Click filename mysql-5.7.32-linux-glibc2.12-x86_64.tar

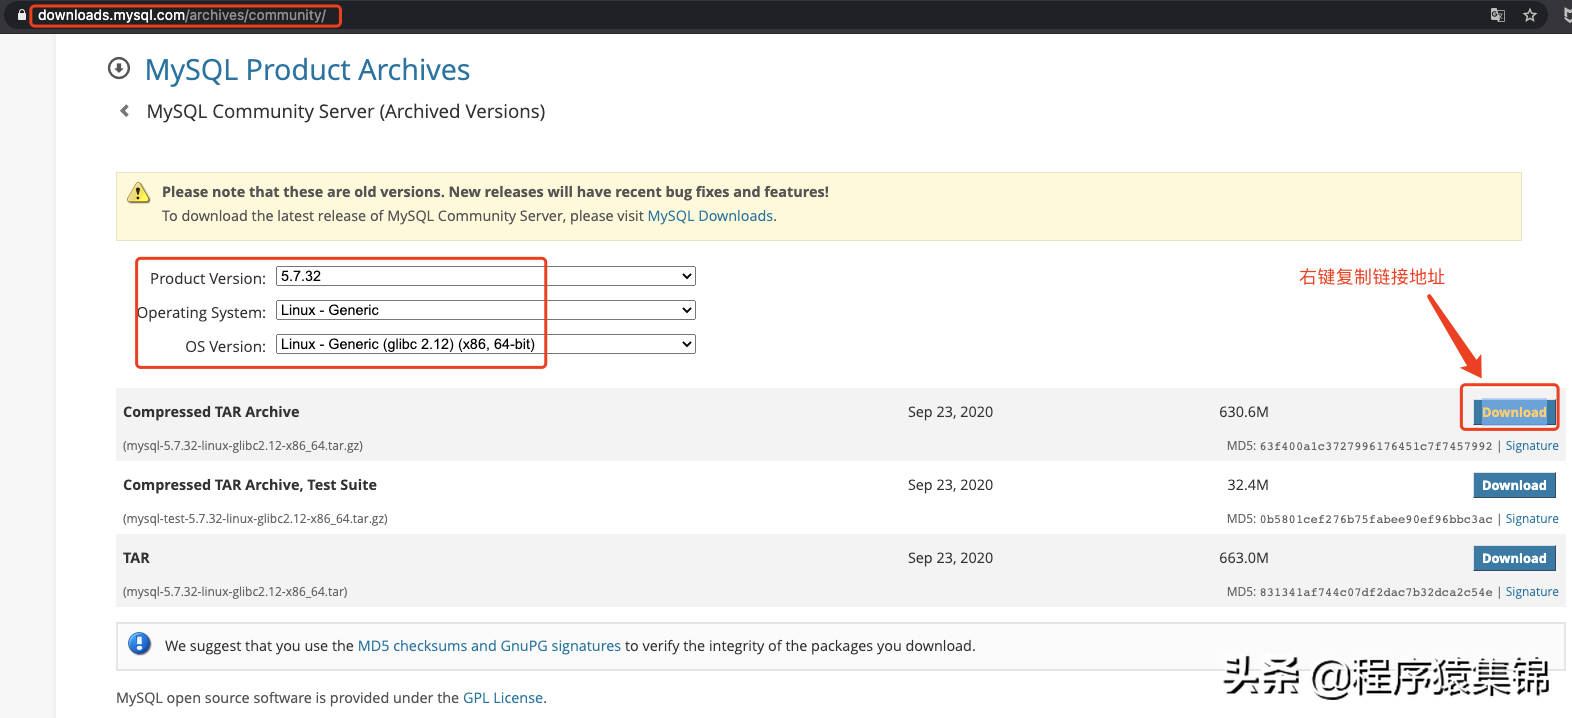point(235,592)
